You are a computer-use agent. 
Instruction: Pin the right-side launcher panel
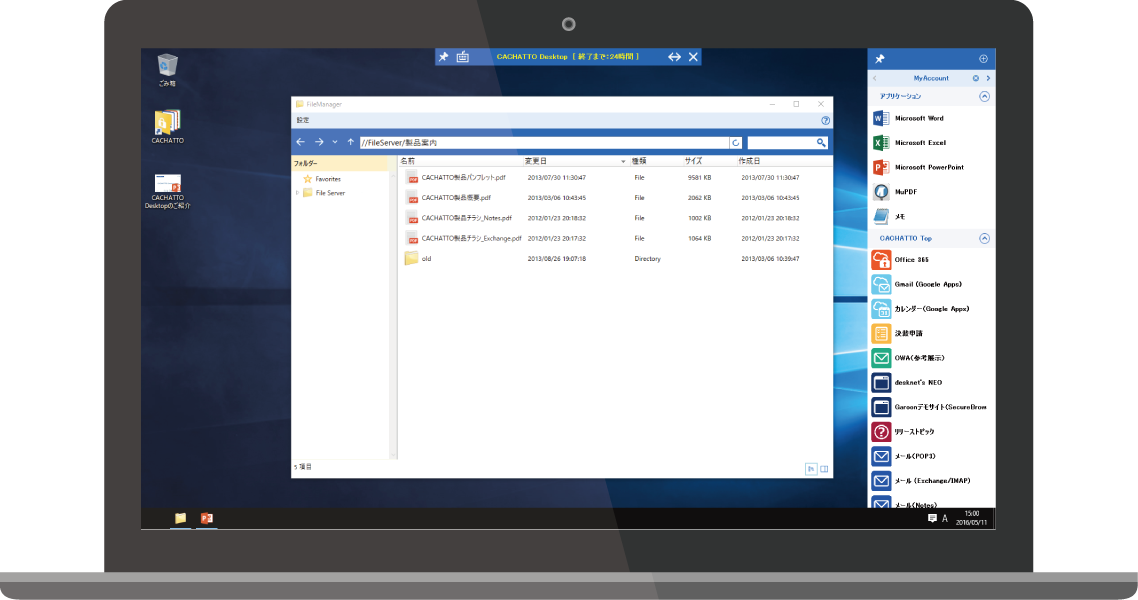880,59
